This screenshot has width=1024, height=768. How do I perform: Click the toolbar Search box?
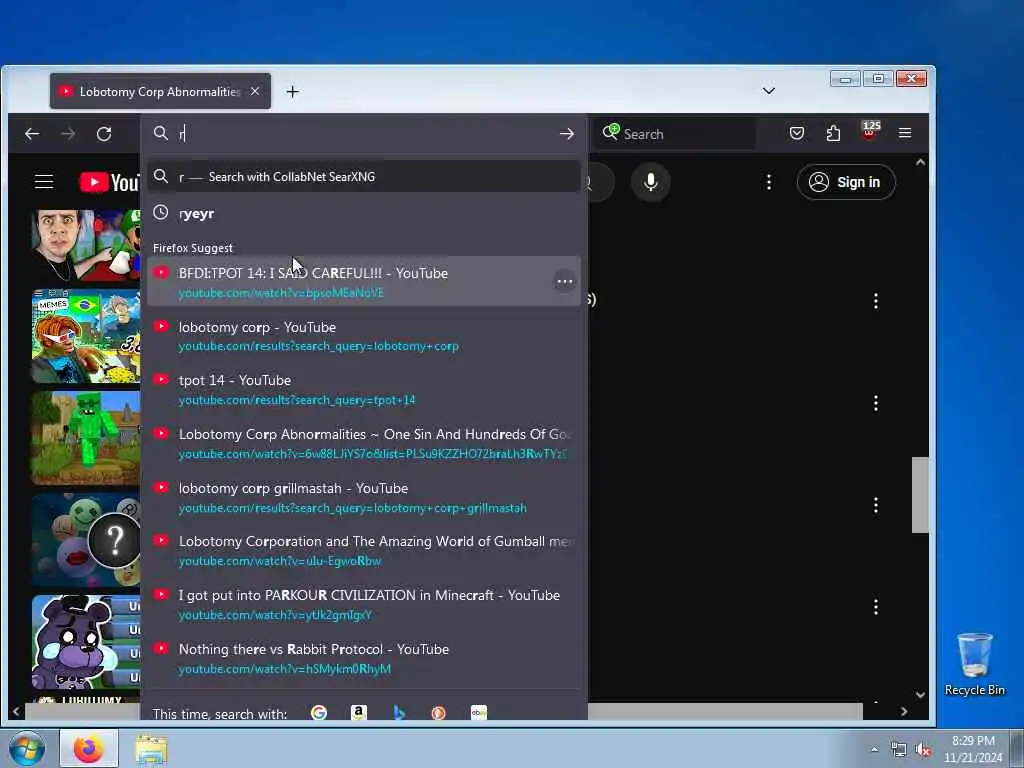pos(676,134)
